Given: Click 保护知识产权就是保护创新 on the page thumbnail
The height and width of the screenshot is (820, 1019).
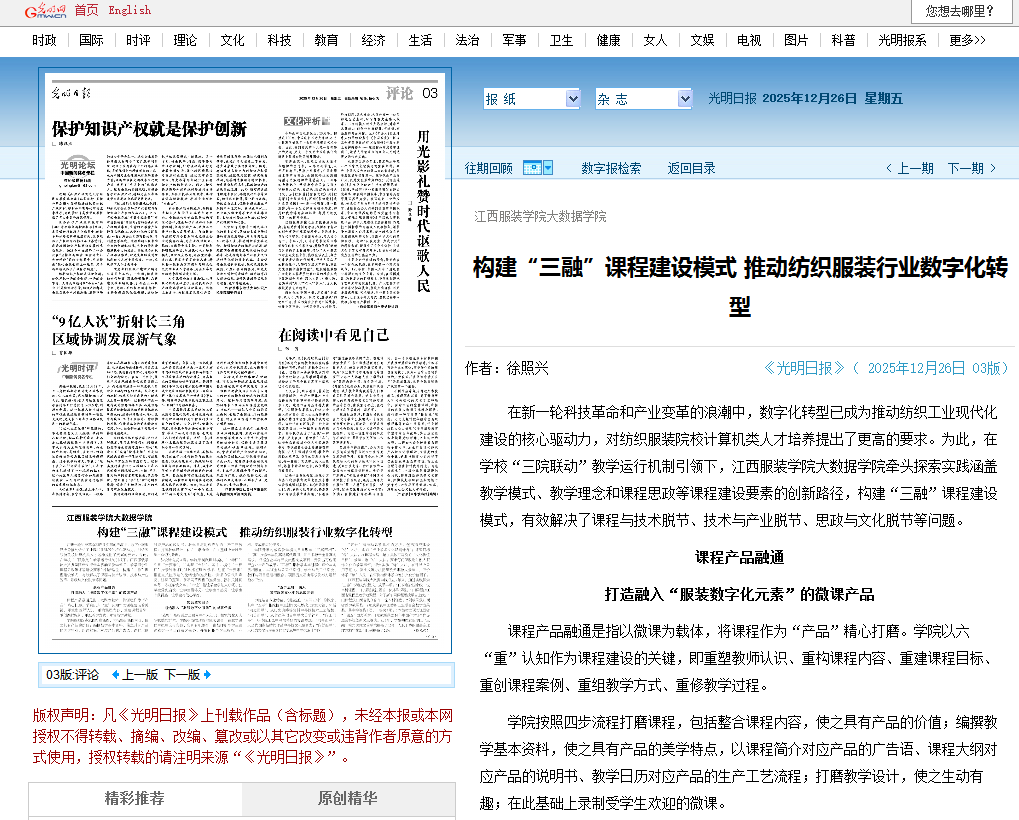Looking at the screenshot, I should pyautogui.click(x=149, y=128).
